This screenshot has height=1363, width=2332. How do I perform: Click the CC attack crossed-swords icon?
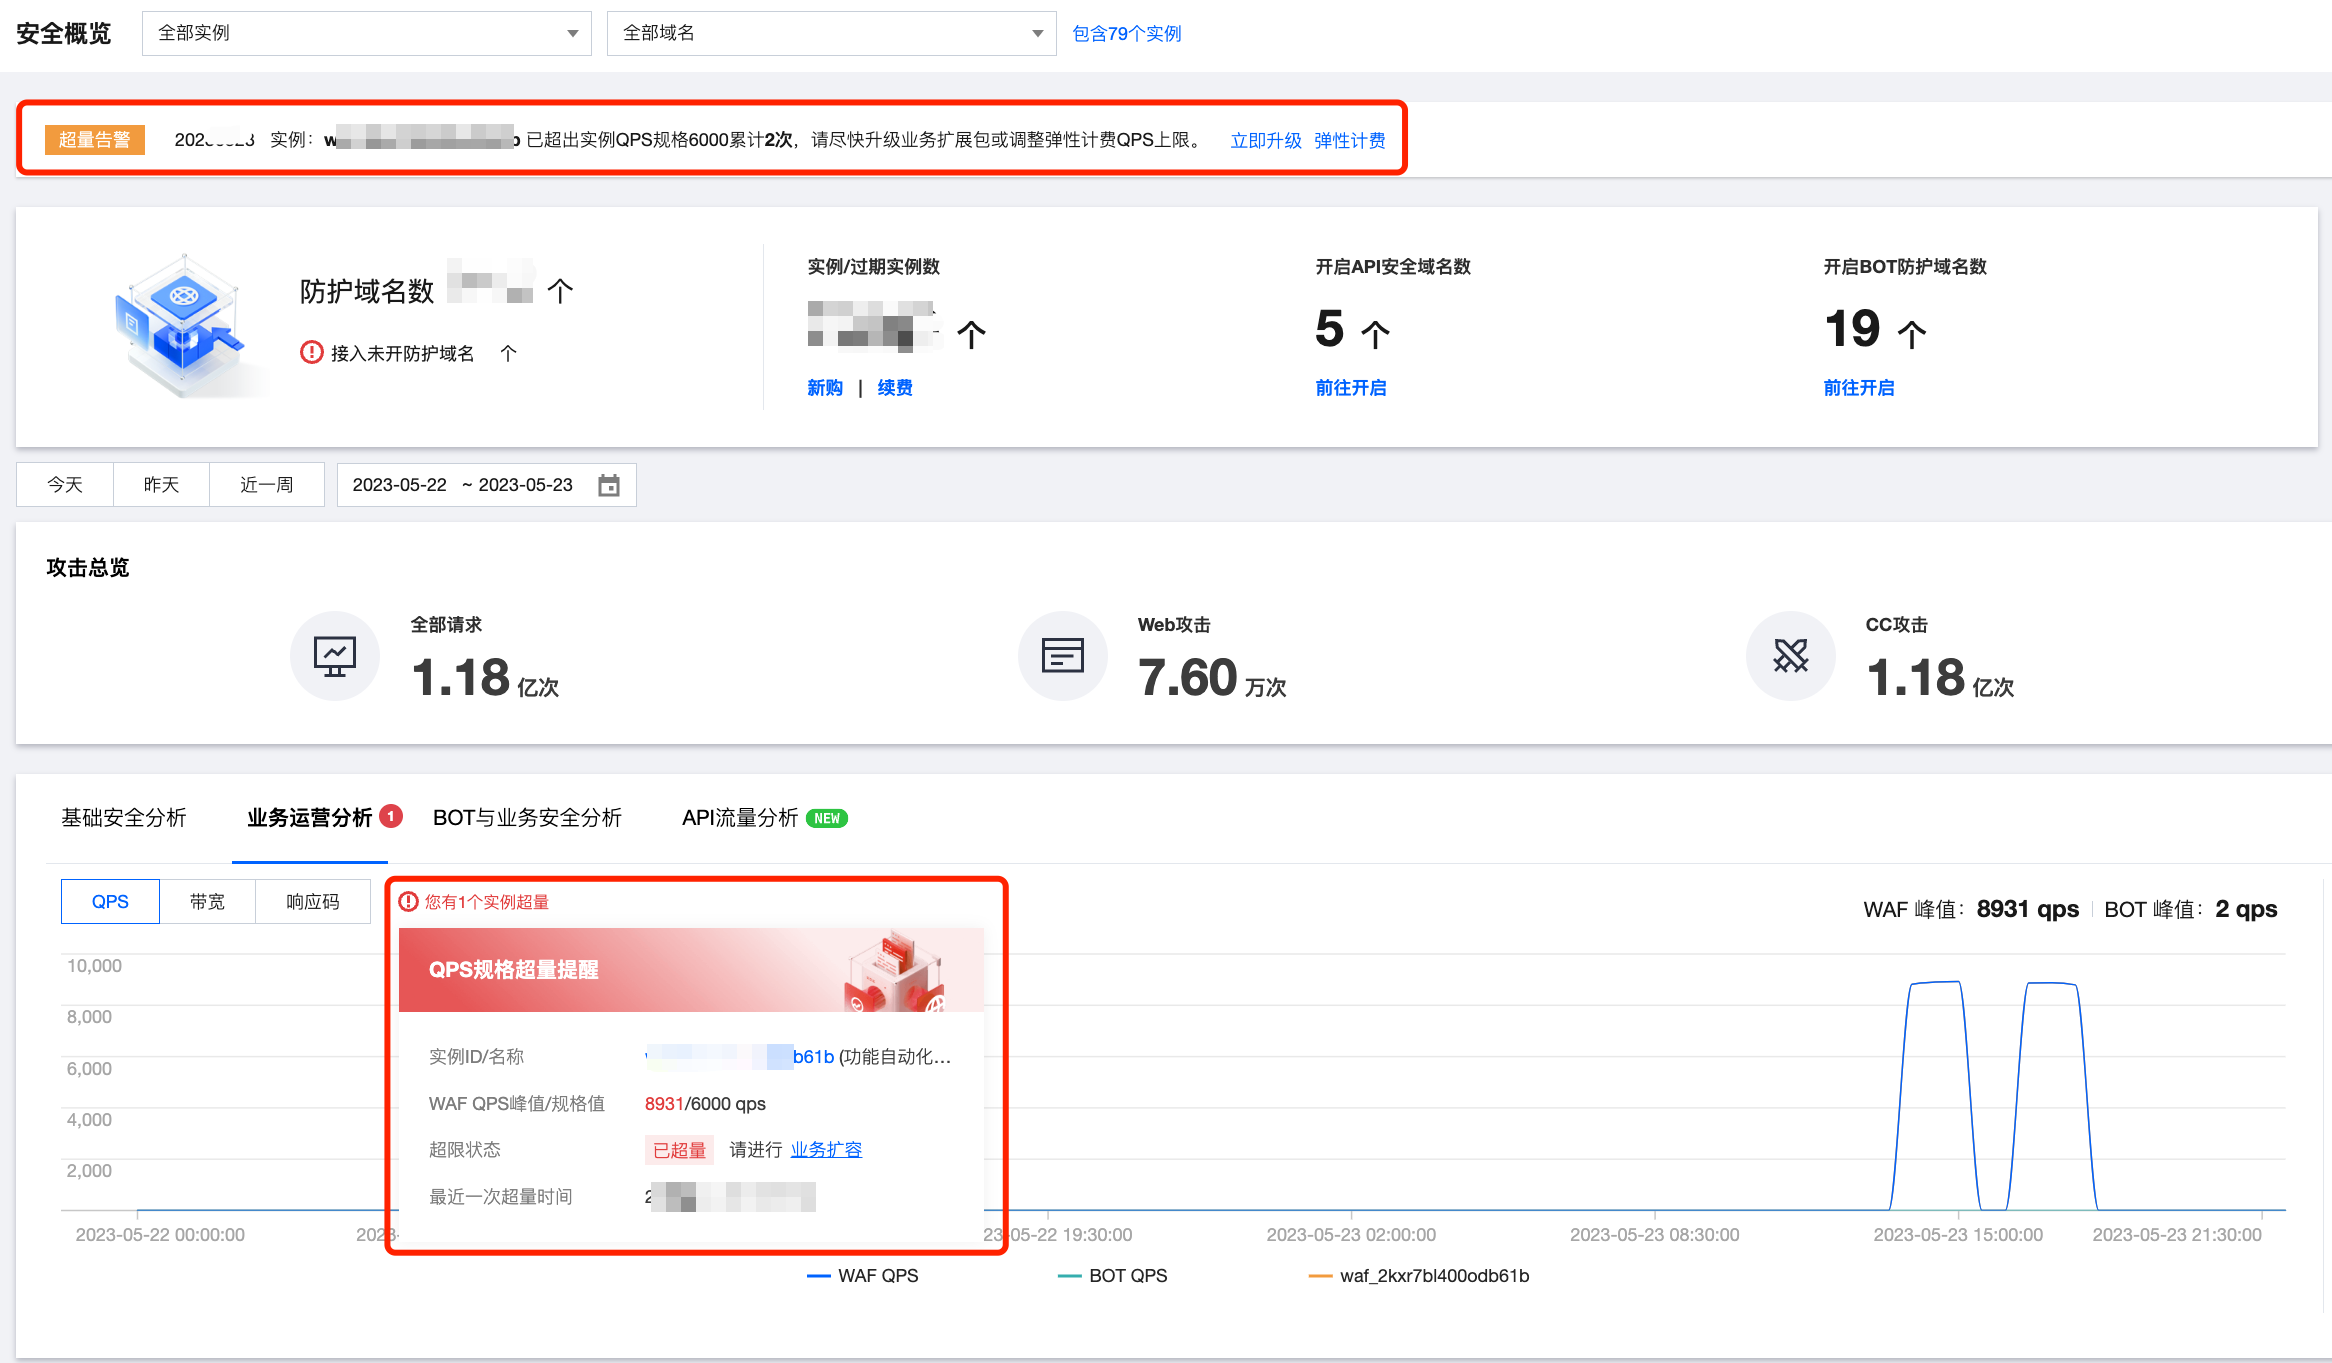tap(1790, 656)
